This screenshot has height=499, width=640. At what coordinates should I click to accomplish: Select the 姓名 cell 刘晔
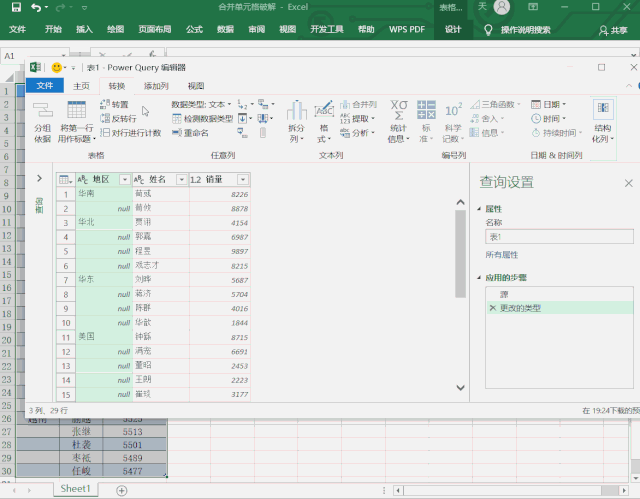[x=161, y=280]
